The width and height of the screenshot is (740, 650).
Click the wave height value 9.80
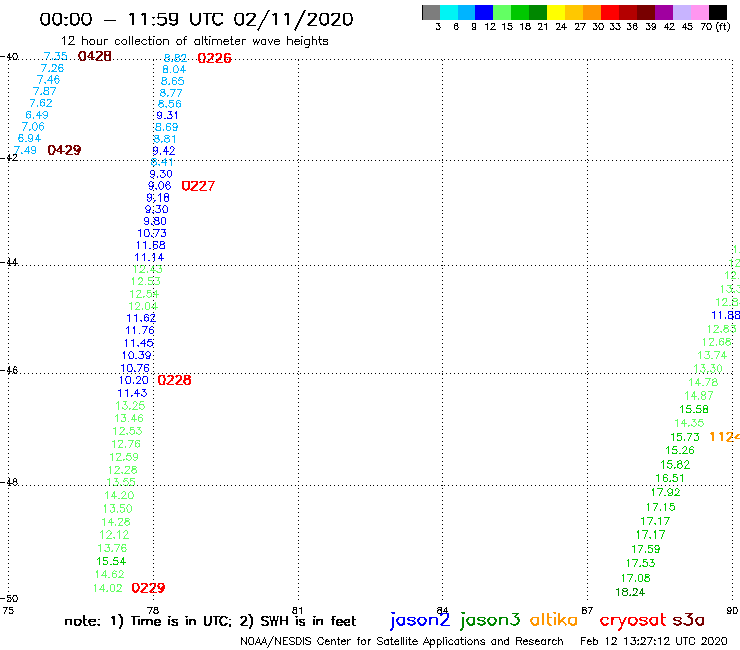(x=155, y=221)
